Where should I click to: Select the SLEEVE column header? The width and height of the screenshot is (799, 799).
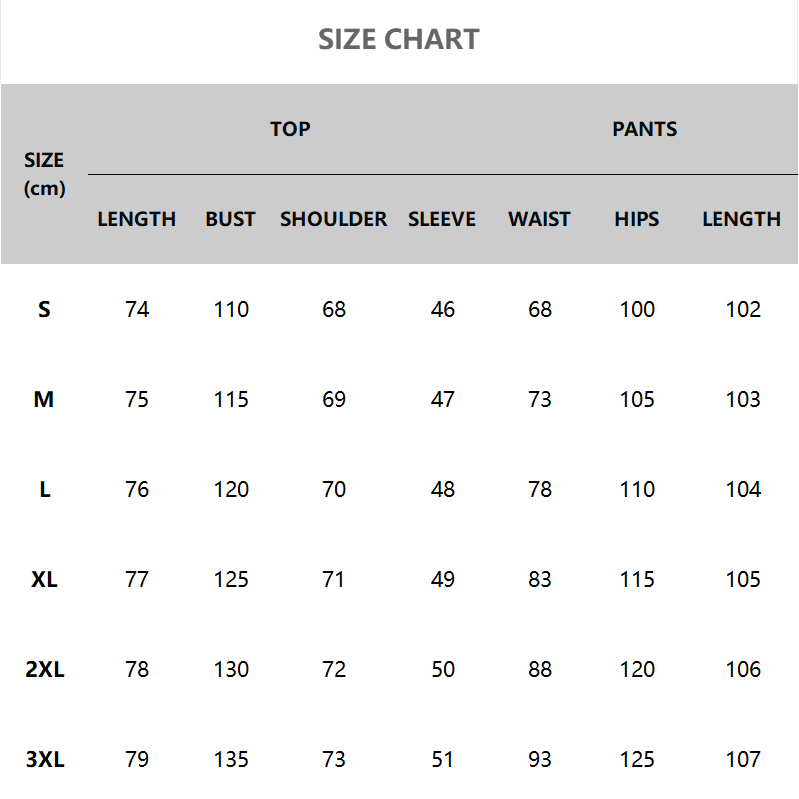pyautogui.click(x=442, y=219)
